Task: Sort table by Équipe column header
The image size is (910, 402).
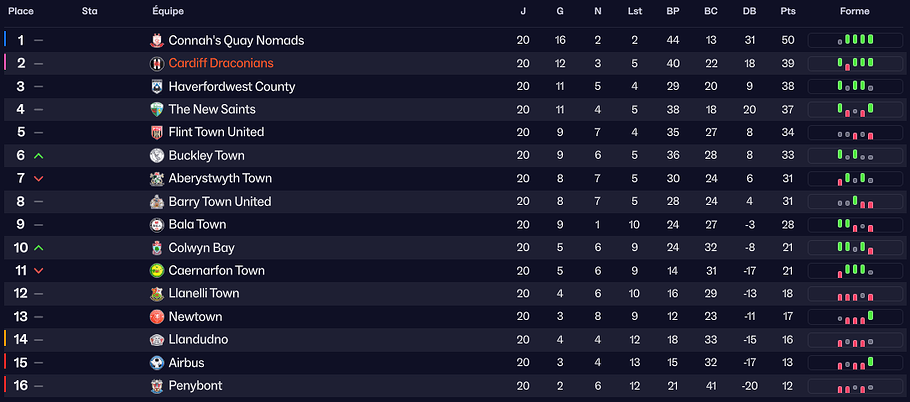Action: (168, 12)
